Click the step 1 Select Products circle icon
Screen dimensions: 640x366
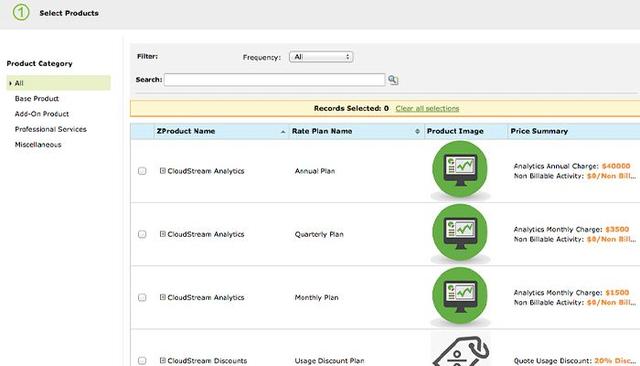(x=21, y=13)
